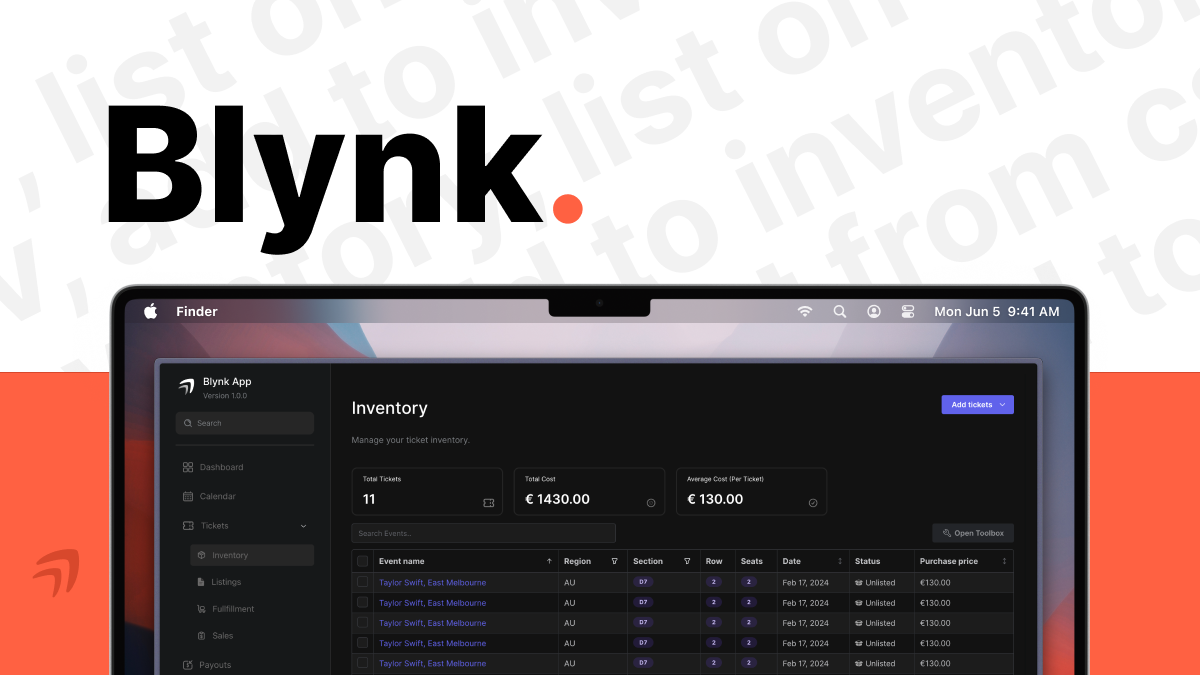Click the Total Tickets value 11

[x=369, y=499]
